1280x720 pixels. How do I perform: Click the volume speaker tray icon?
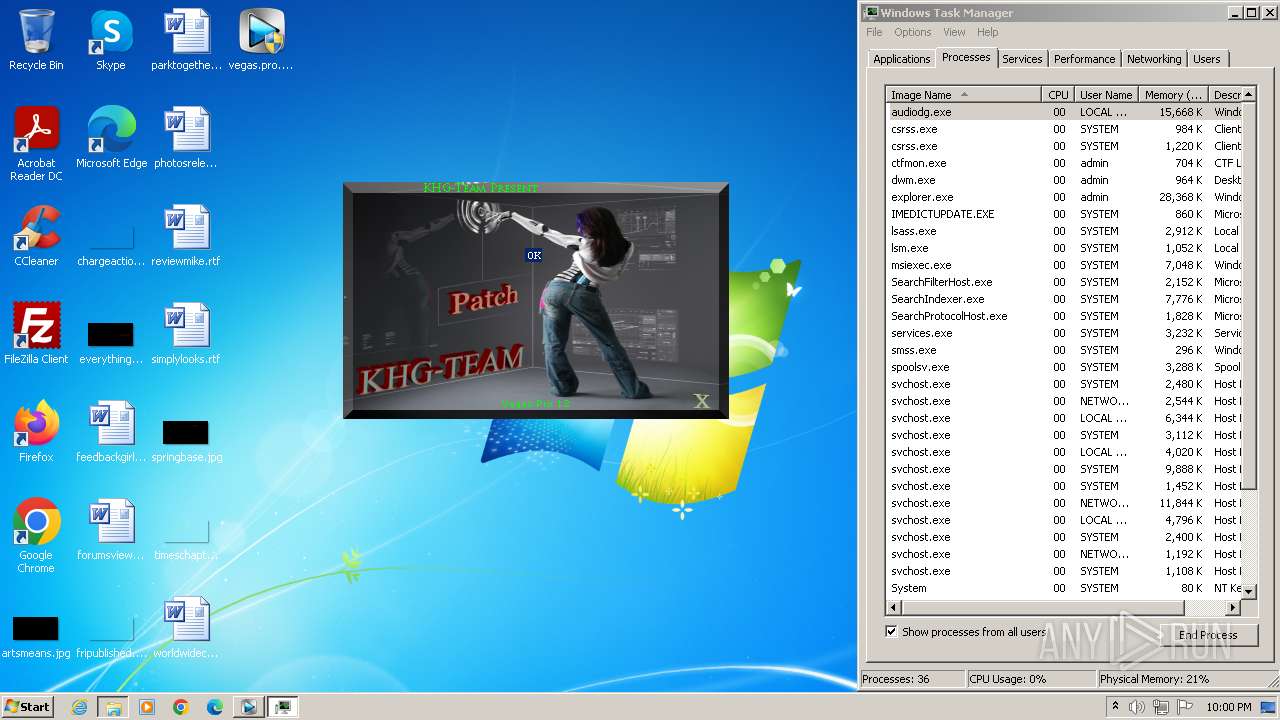[x=1137, y=707]
